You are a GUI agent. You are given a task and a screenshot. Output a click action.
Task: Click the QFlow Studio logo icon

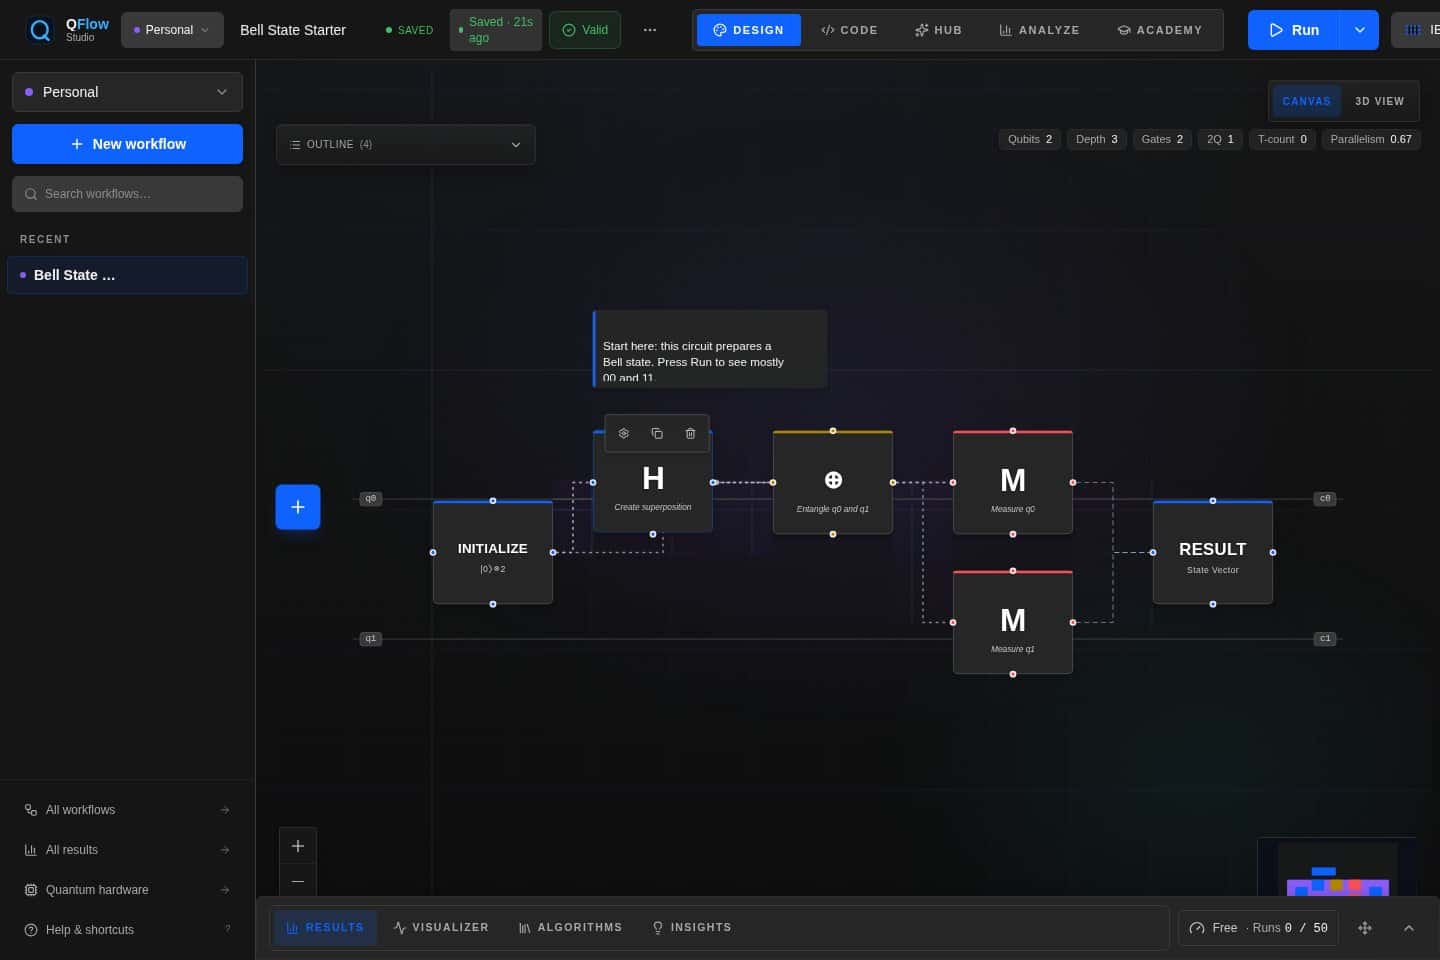pyautogui.click(x=40, y=30)
